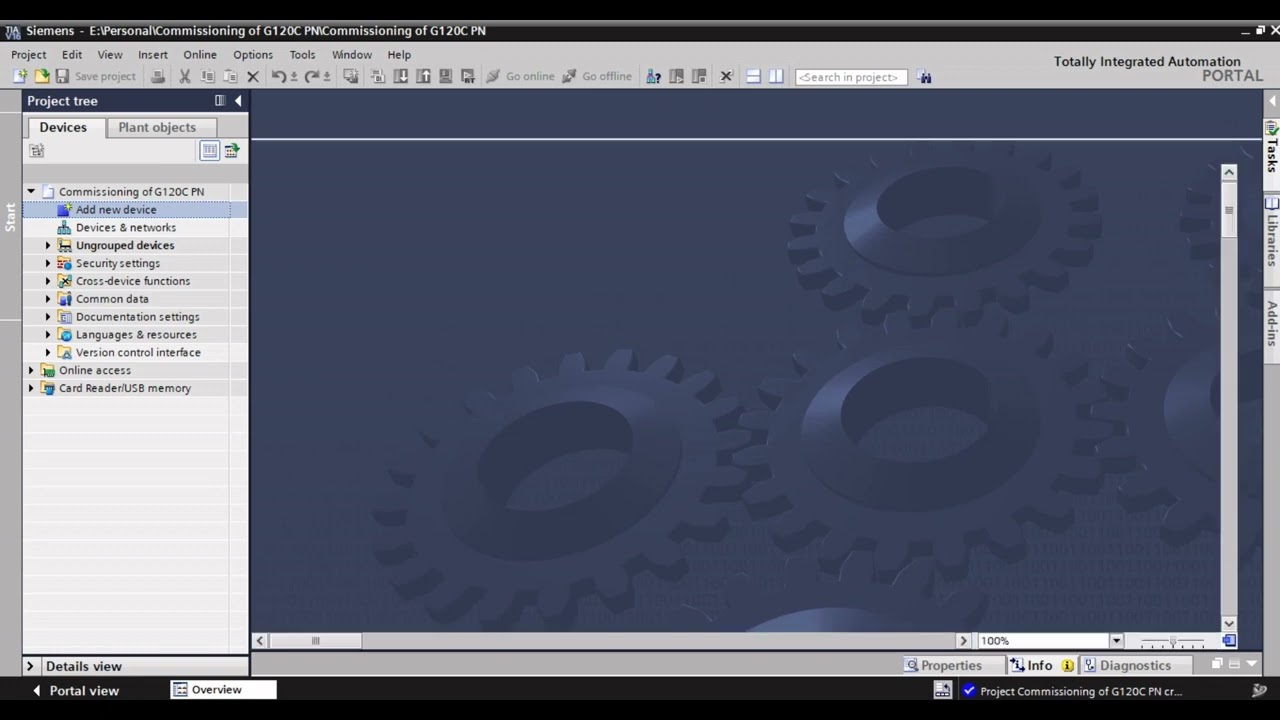
Task: Open the zoom level 100% dropdown
Action: [1116, 641]
